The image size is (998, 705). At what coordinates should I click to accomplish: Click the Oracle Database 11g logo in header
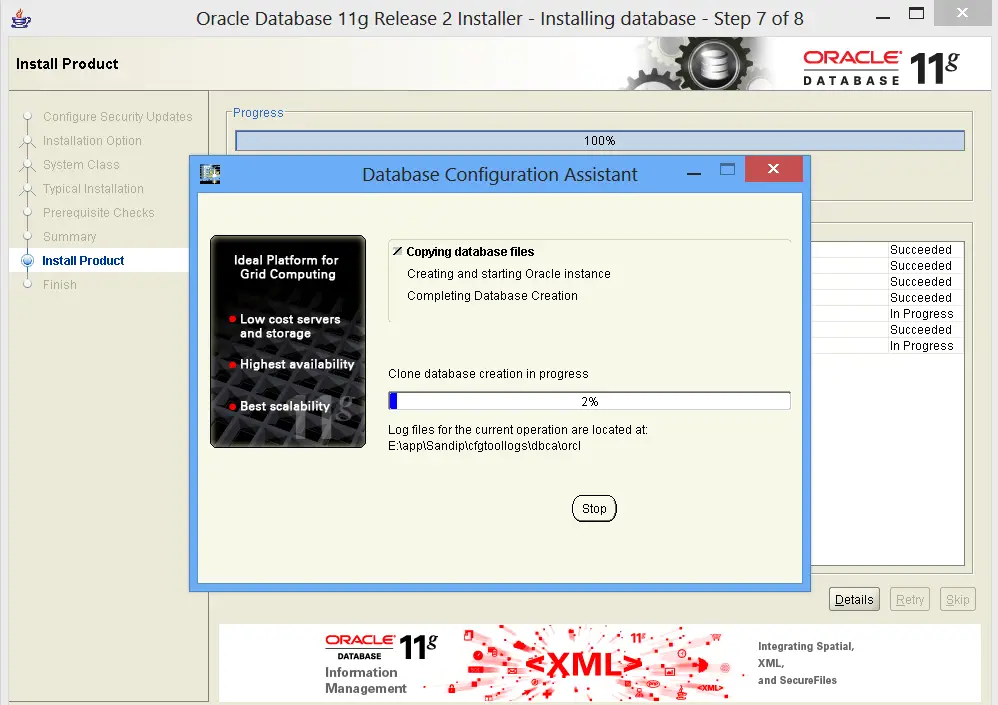click(880, 68)
